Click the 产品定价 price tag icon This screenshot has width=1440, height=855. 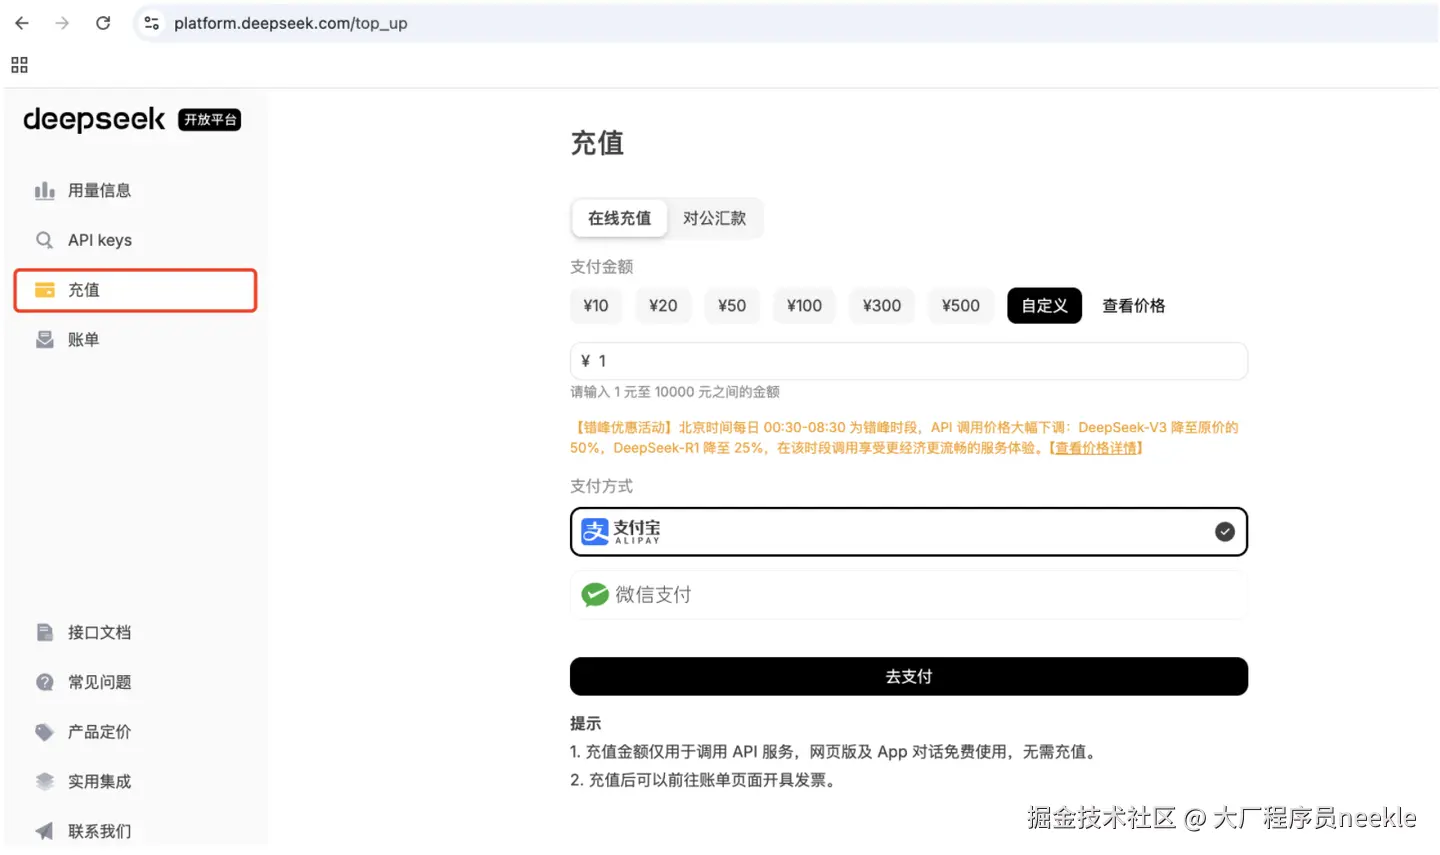45,732
